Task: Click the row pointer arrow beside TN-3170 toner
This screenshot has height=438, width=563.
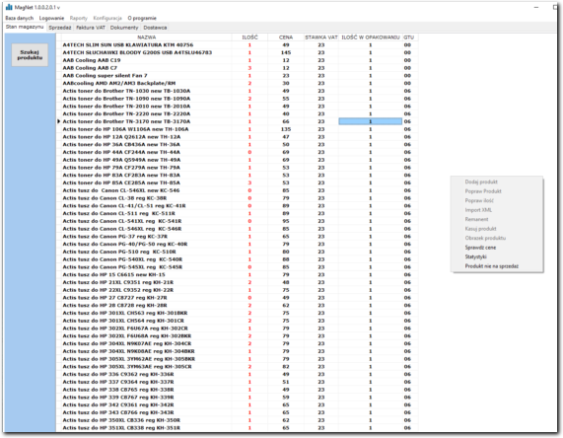Action: pyautogui.click(x=59, y=121)
